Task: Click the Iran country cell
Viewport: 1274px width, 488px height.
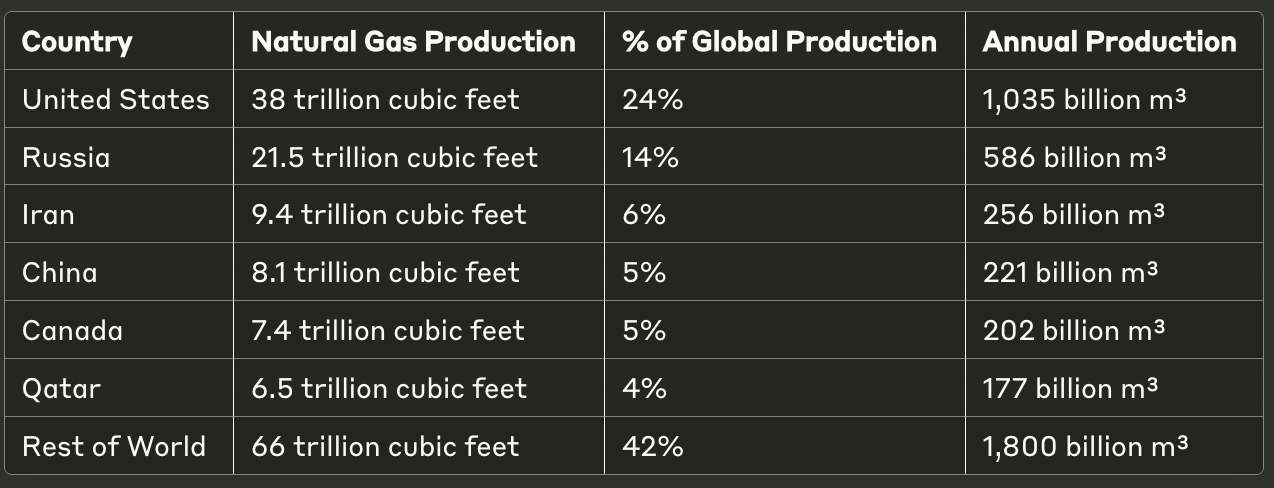Action: click(x=48, y=215)
